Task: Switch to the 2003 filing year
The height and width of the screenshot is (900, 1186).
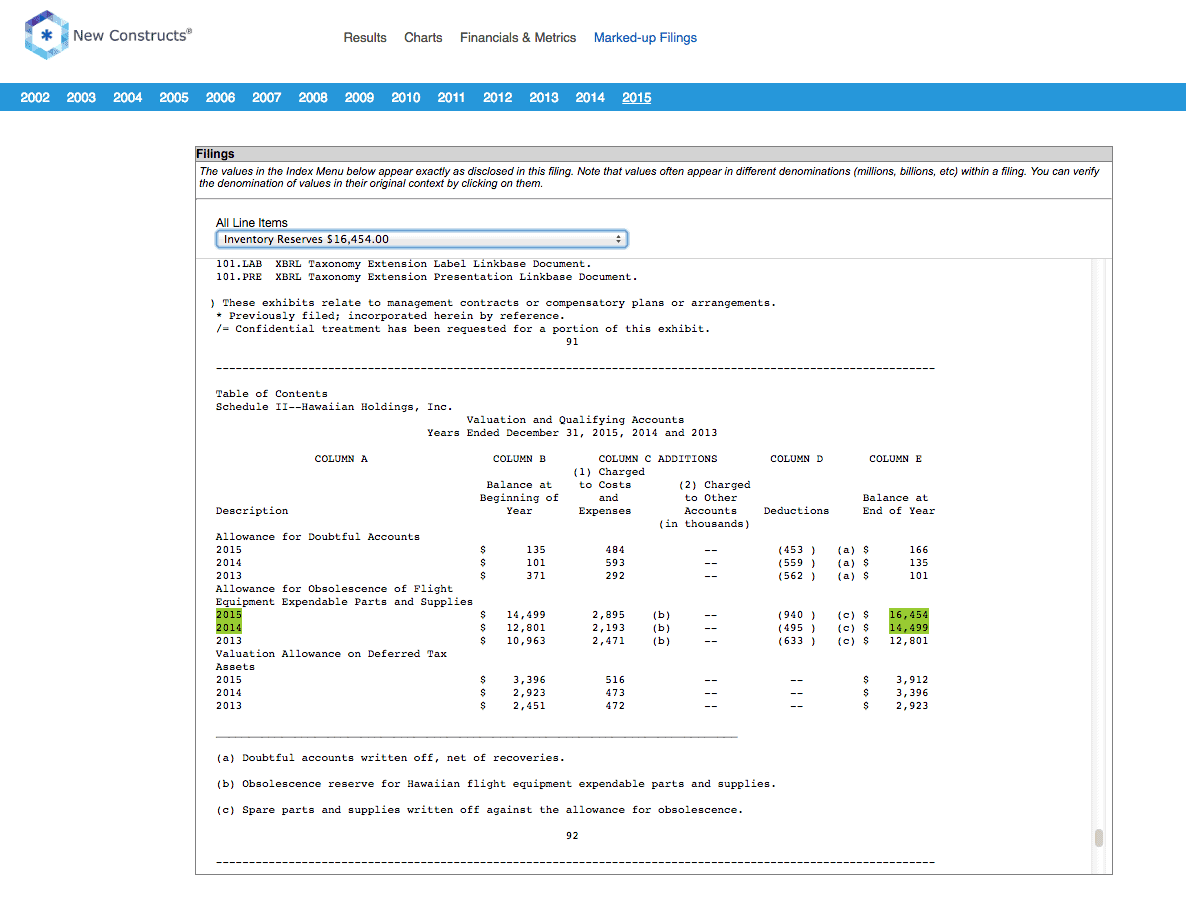Action: coord(81,98)
